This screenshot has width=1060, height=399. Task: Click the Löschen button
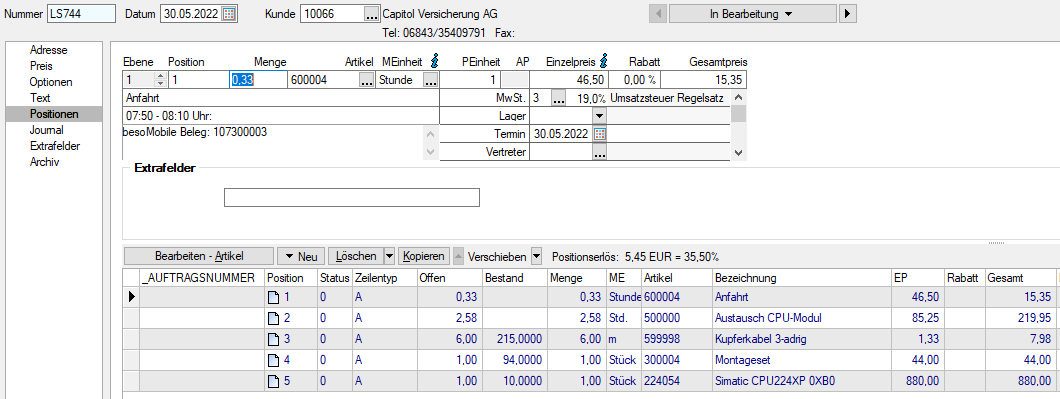click(x=356, y=256)
